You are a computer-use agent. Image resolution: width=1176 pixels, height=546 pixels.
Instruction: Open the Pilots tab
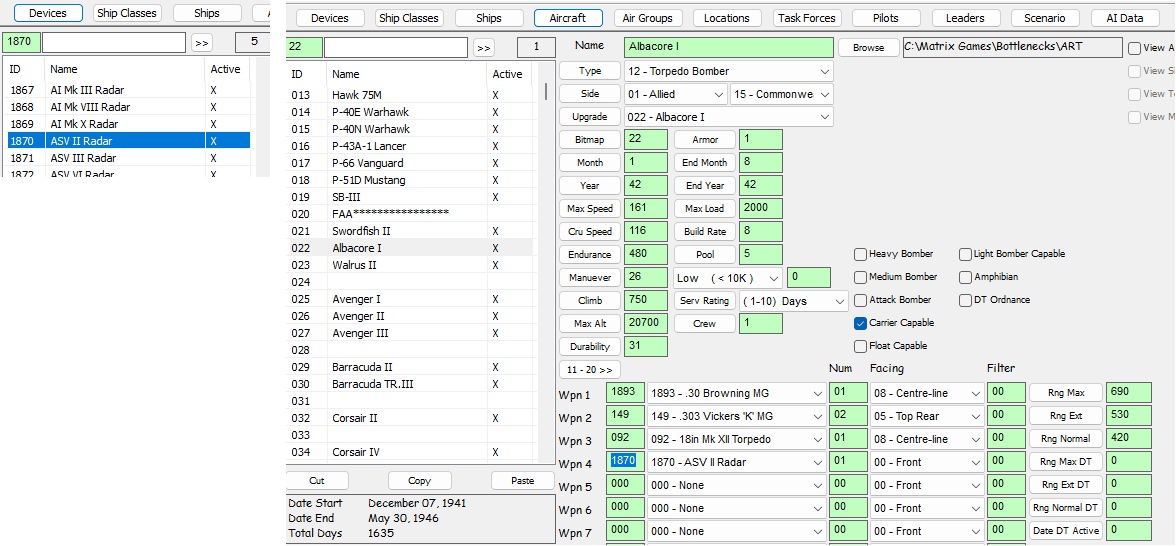886,18
